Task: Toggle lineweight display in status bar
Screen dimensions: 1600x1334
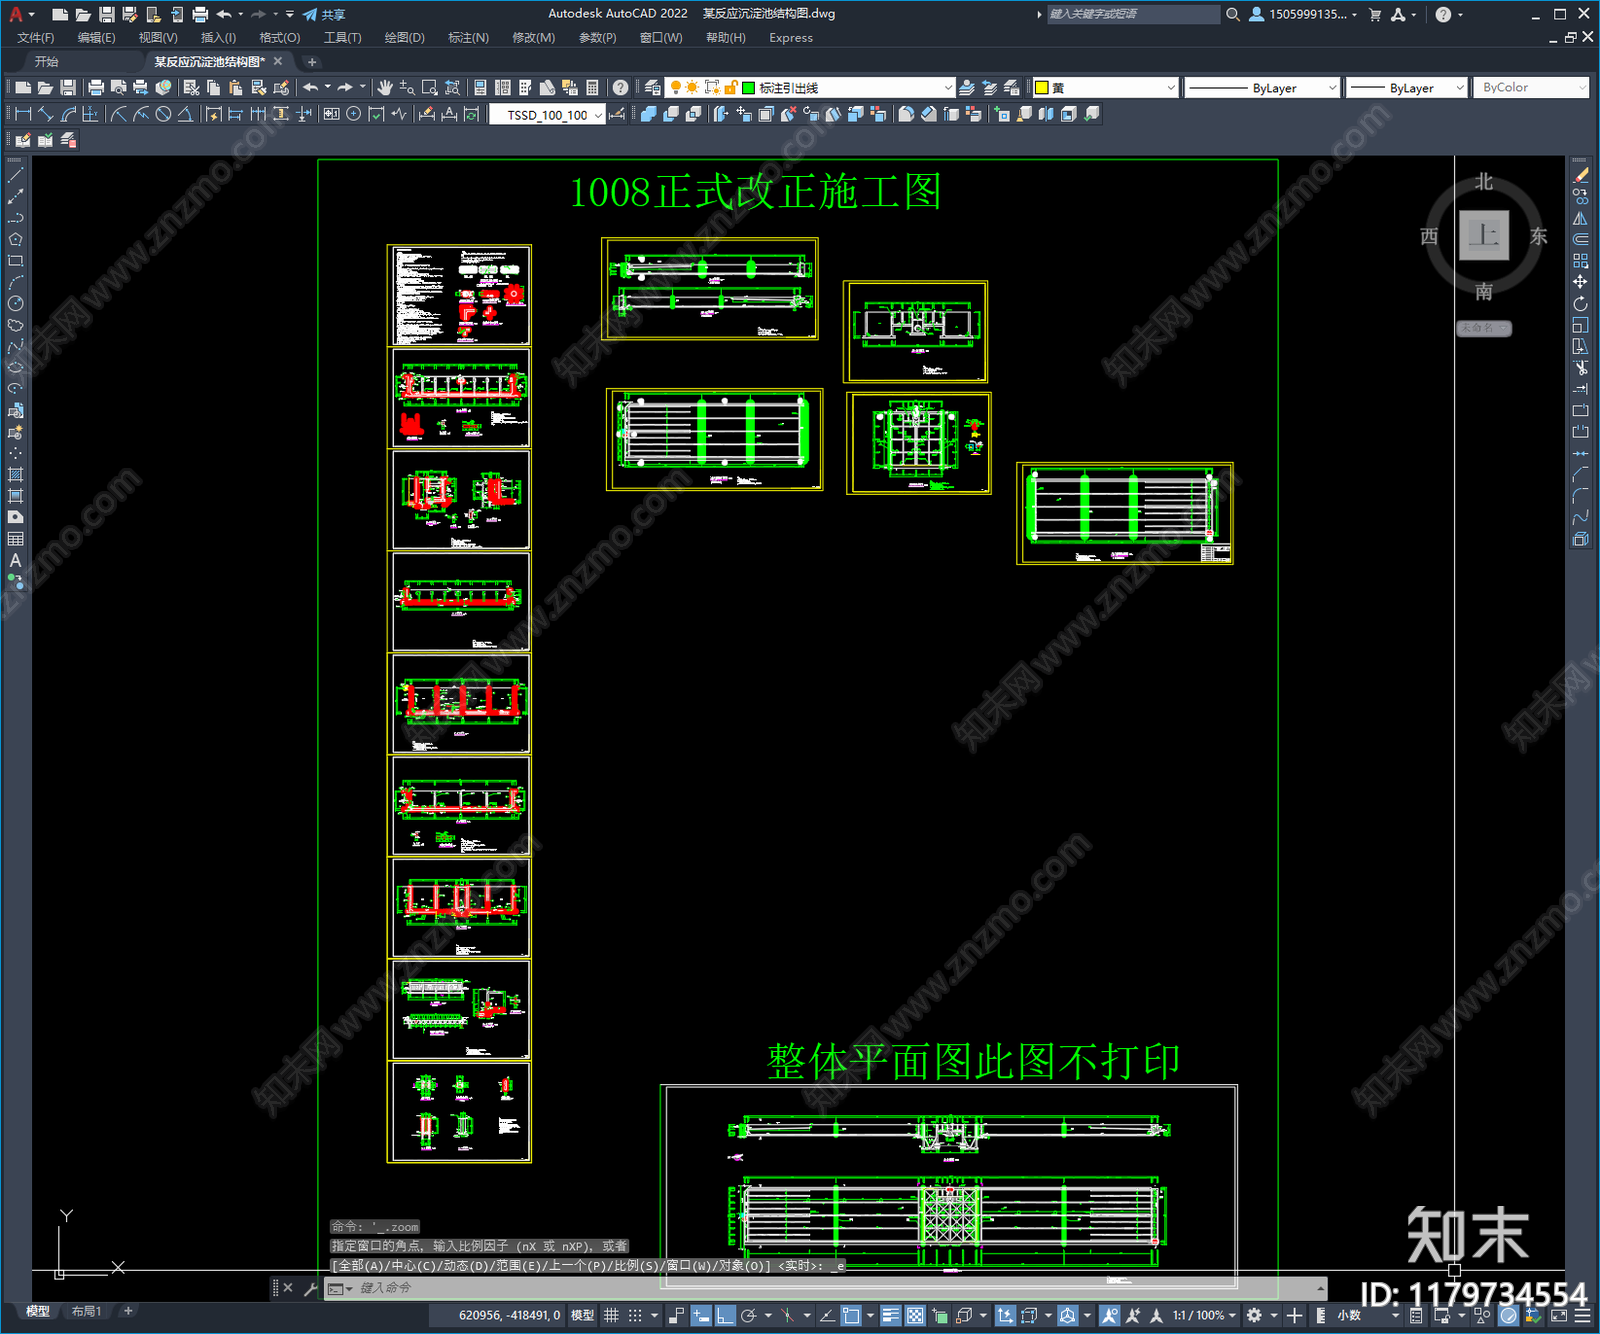Action: (890, 1316)
